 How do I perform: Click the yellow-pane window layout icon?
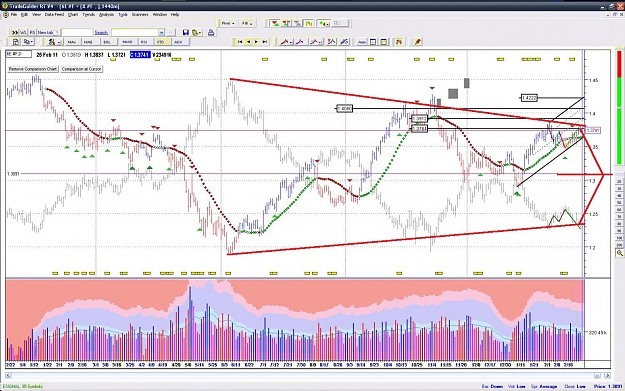[x=383, y=42]
